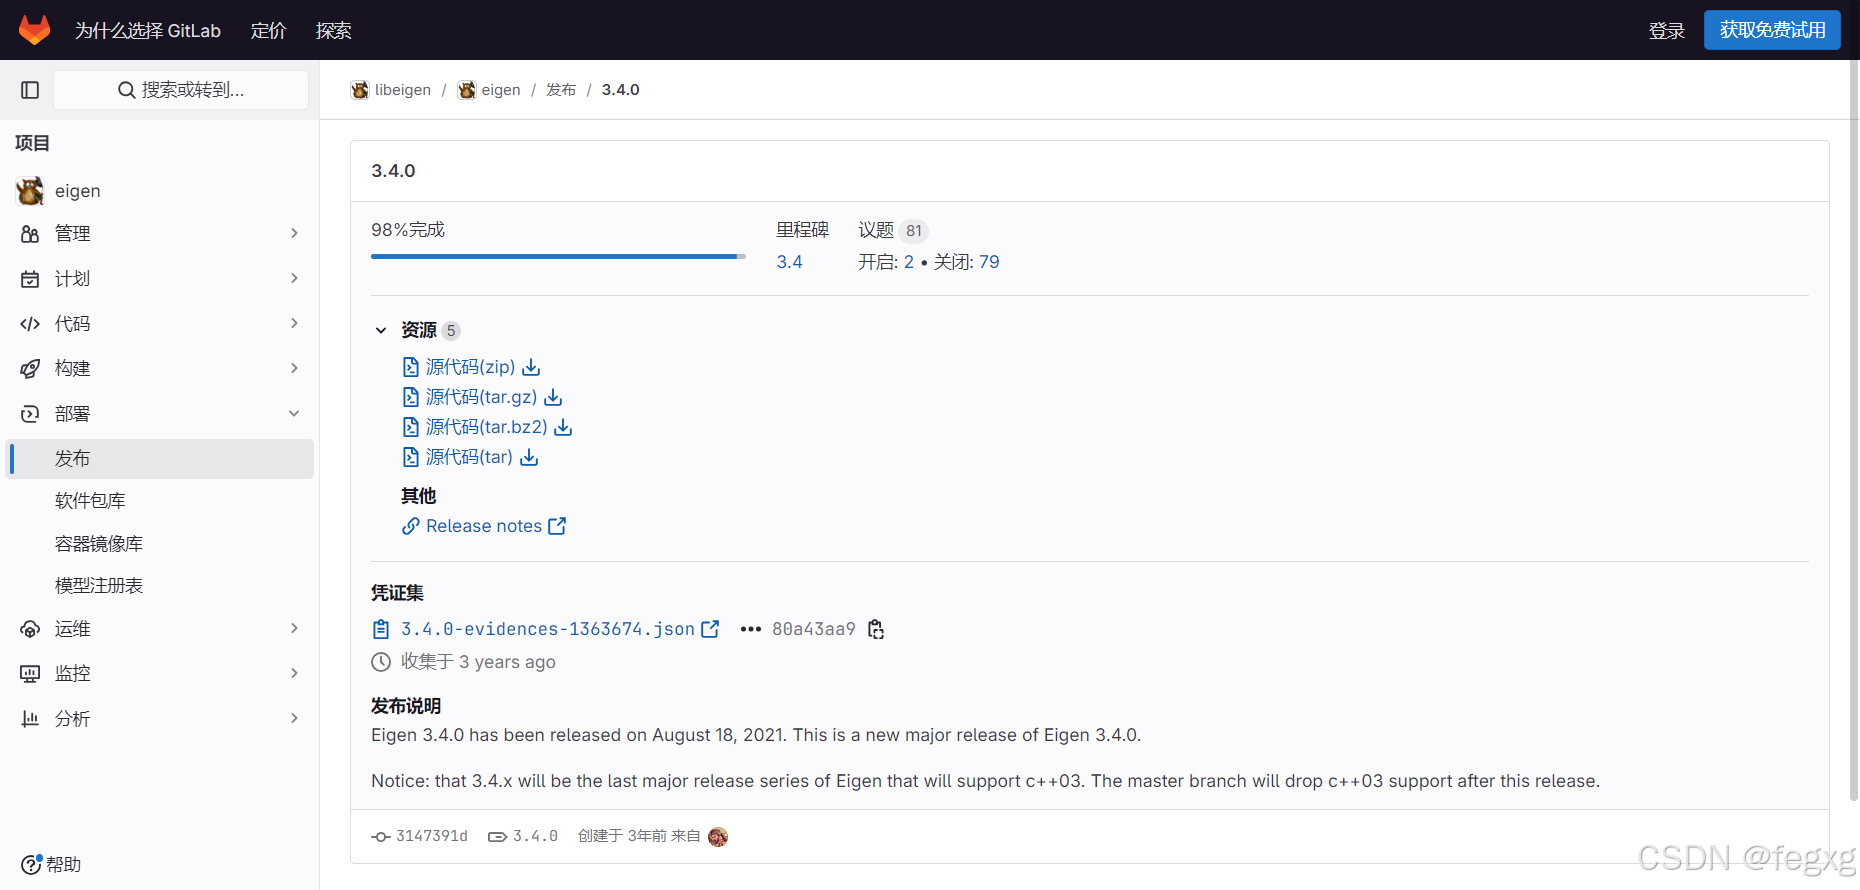Click external link icon beside Release notes

[x=557, y=526]
